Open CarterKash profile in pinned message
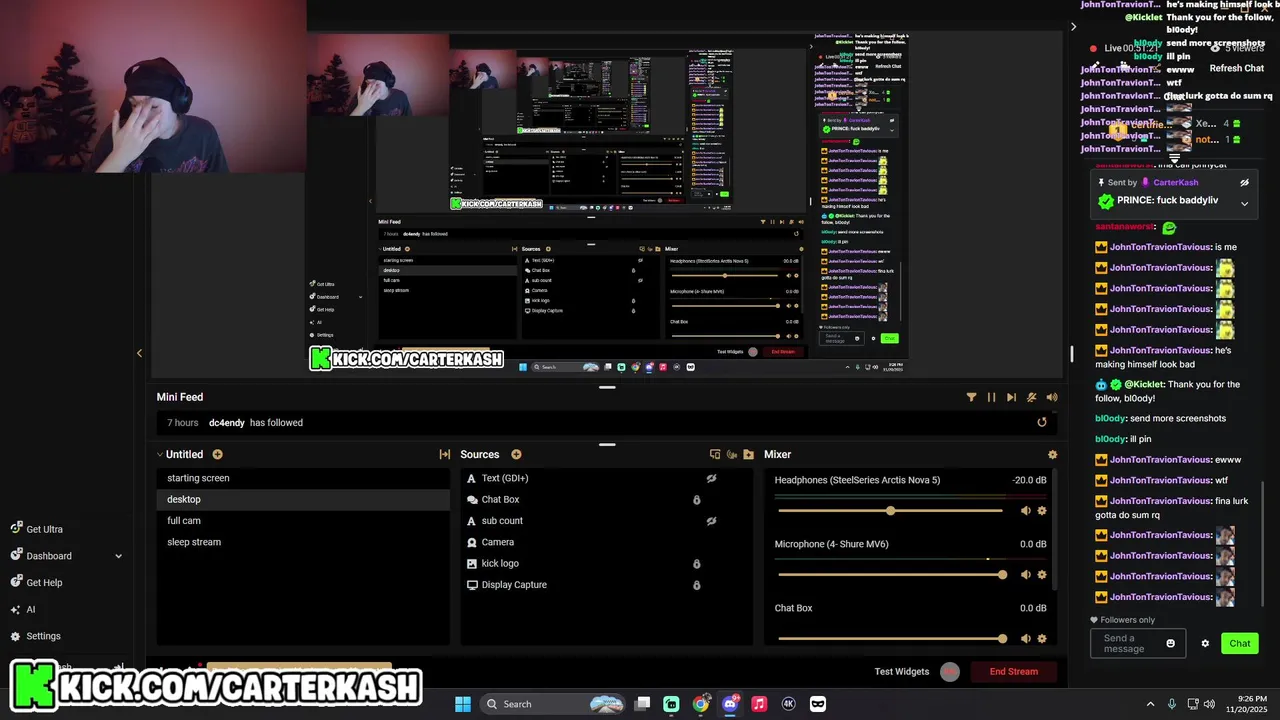This screenshot has height=720, width=1280. point(1175,183)
